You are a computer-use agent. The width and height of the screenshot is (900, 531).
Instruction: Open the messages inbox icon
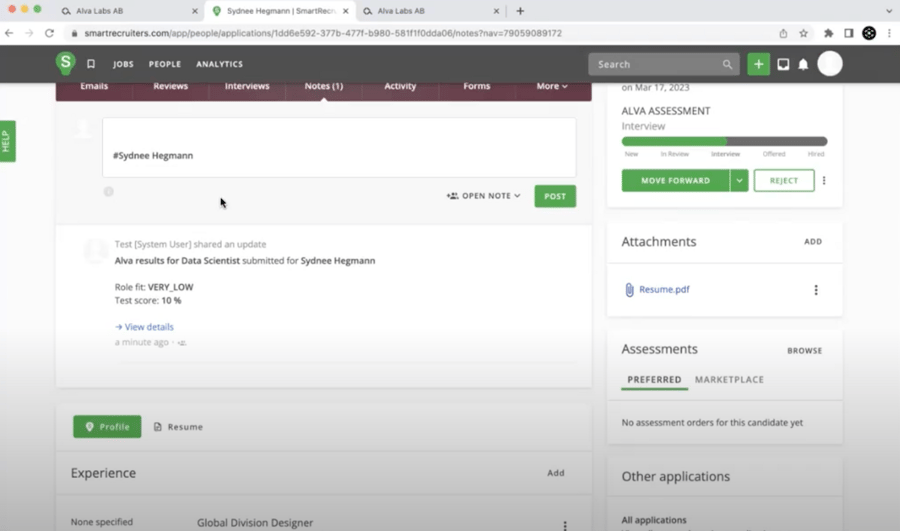click(x=783, y=64)
